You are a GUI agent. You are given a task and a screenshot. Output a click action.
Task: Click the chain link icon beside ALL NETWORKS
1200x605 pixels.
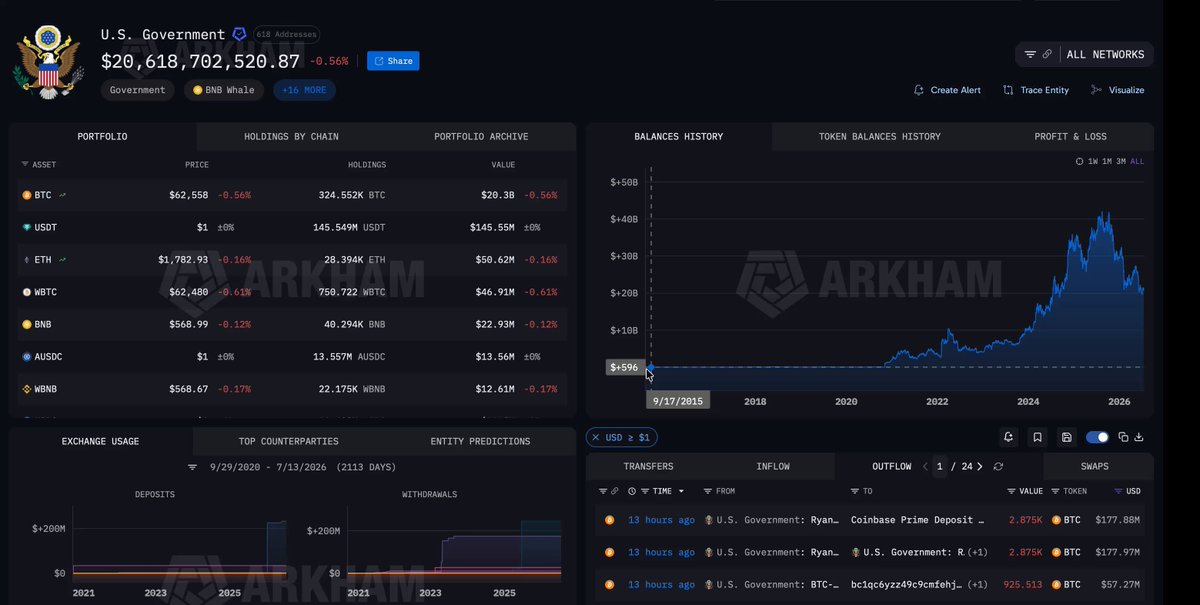click(x=1047, y=54)
